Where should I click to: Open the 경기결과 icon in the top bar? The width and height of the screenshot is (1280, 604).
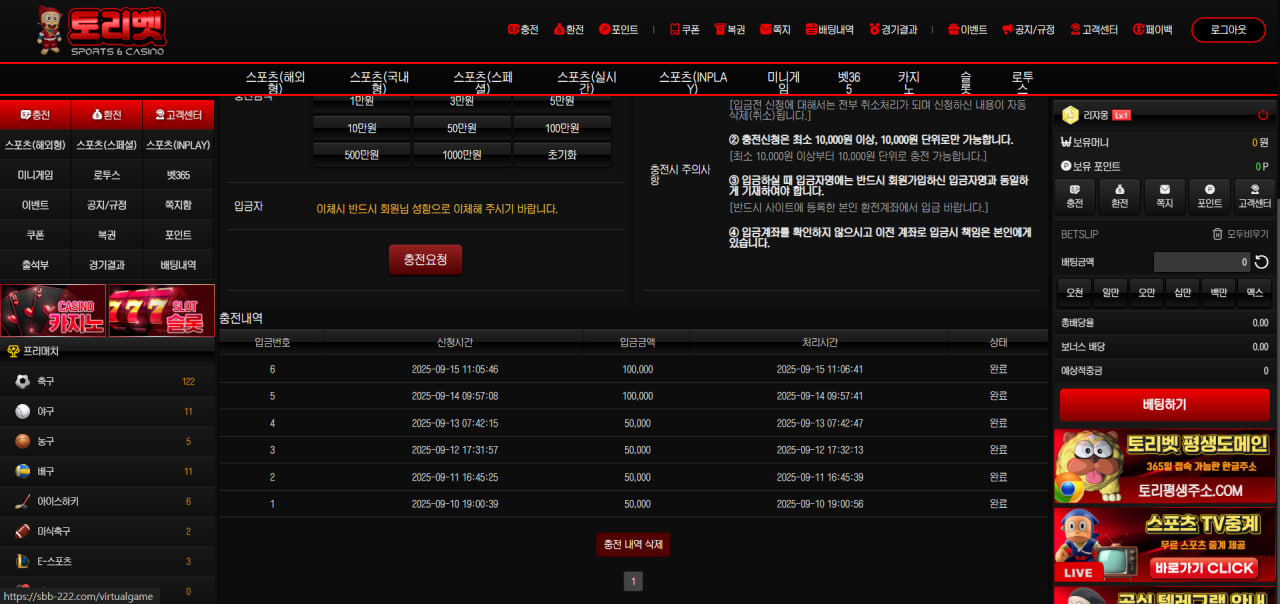[x=875, y=30]
